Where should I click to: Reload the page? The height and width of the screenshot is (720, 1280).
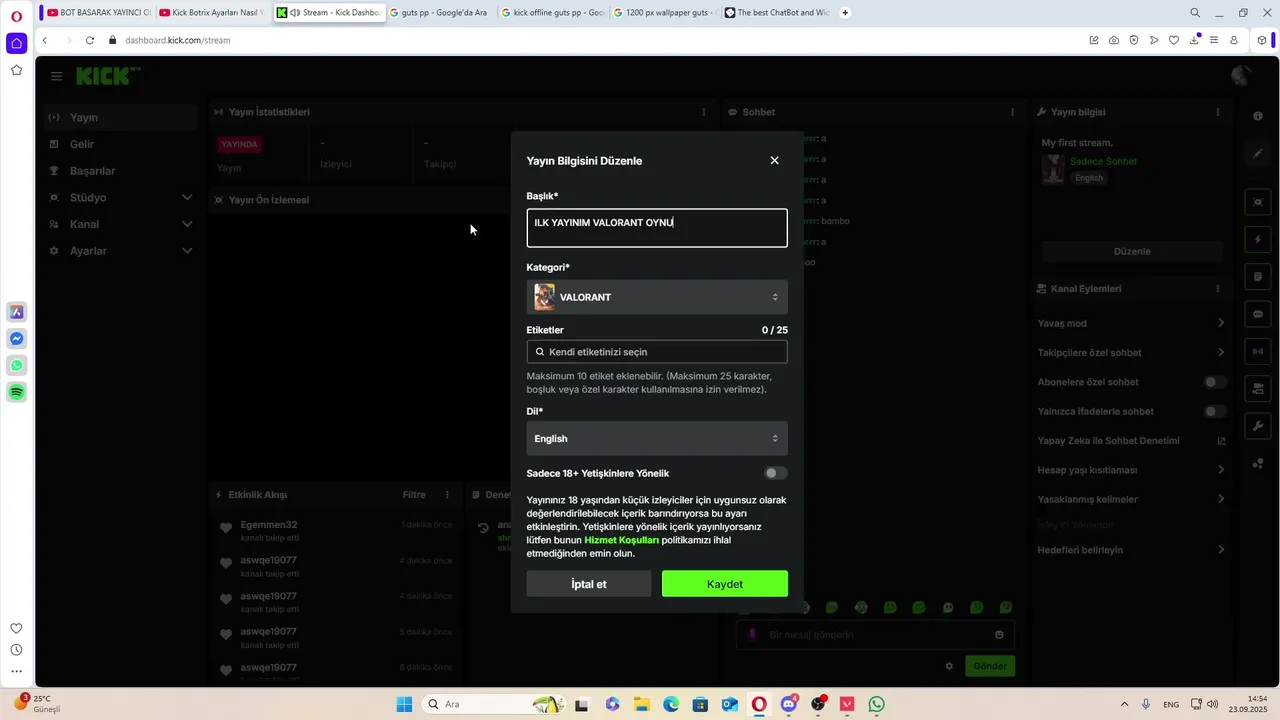90,40
